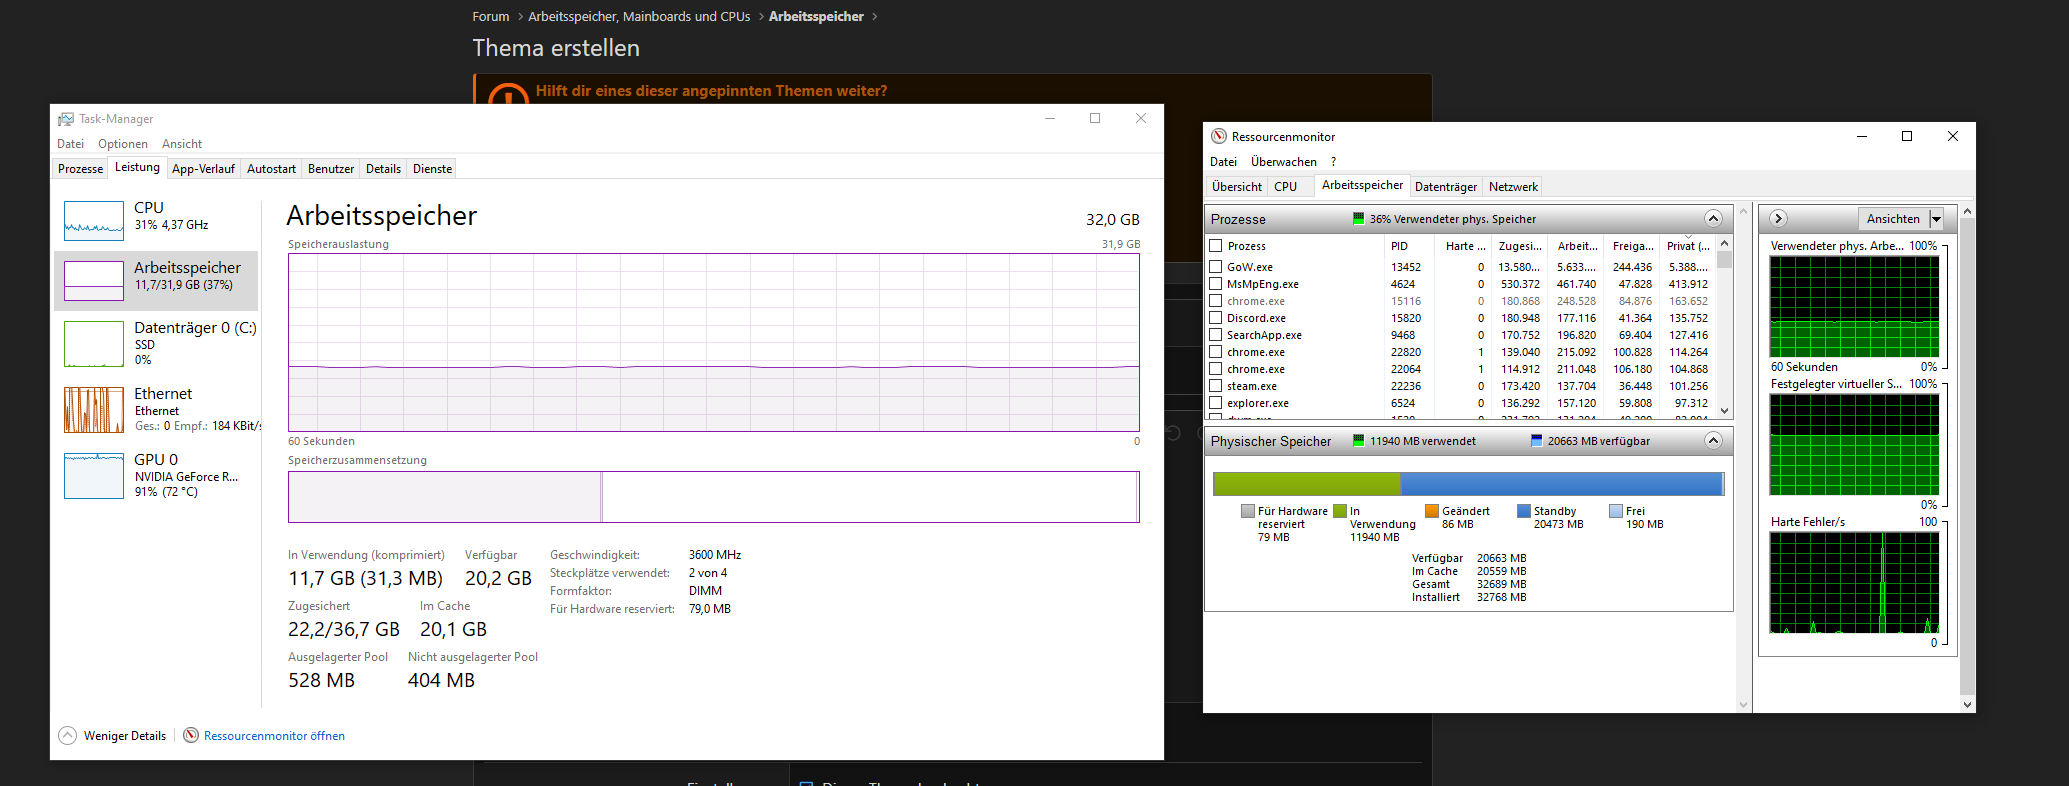Viewport: 2069px width, 786px height.
Task: Switch to Benutzer tab
Action: point(331,169)
